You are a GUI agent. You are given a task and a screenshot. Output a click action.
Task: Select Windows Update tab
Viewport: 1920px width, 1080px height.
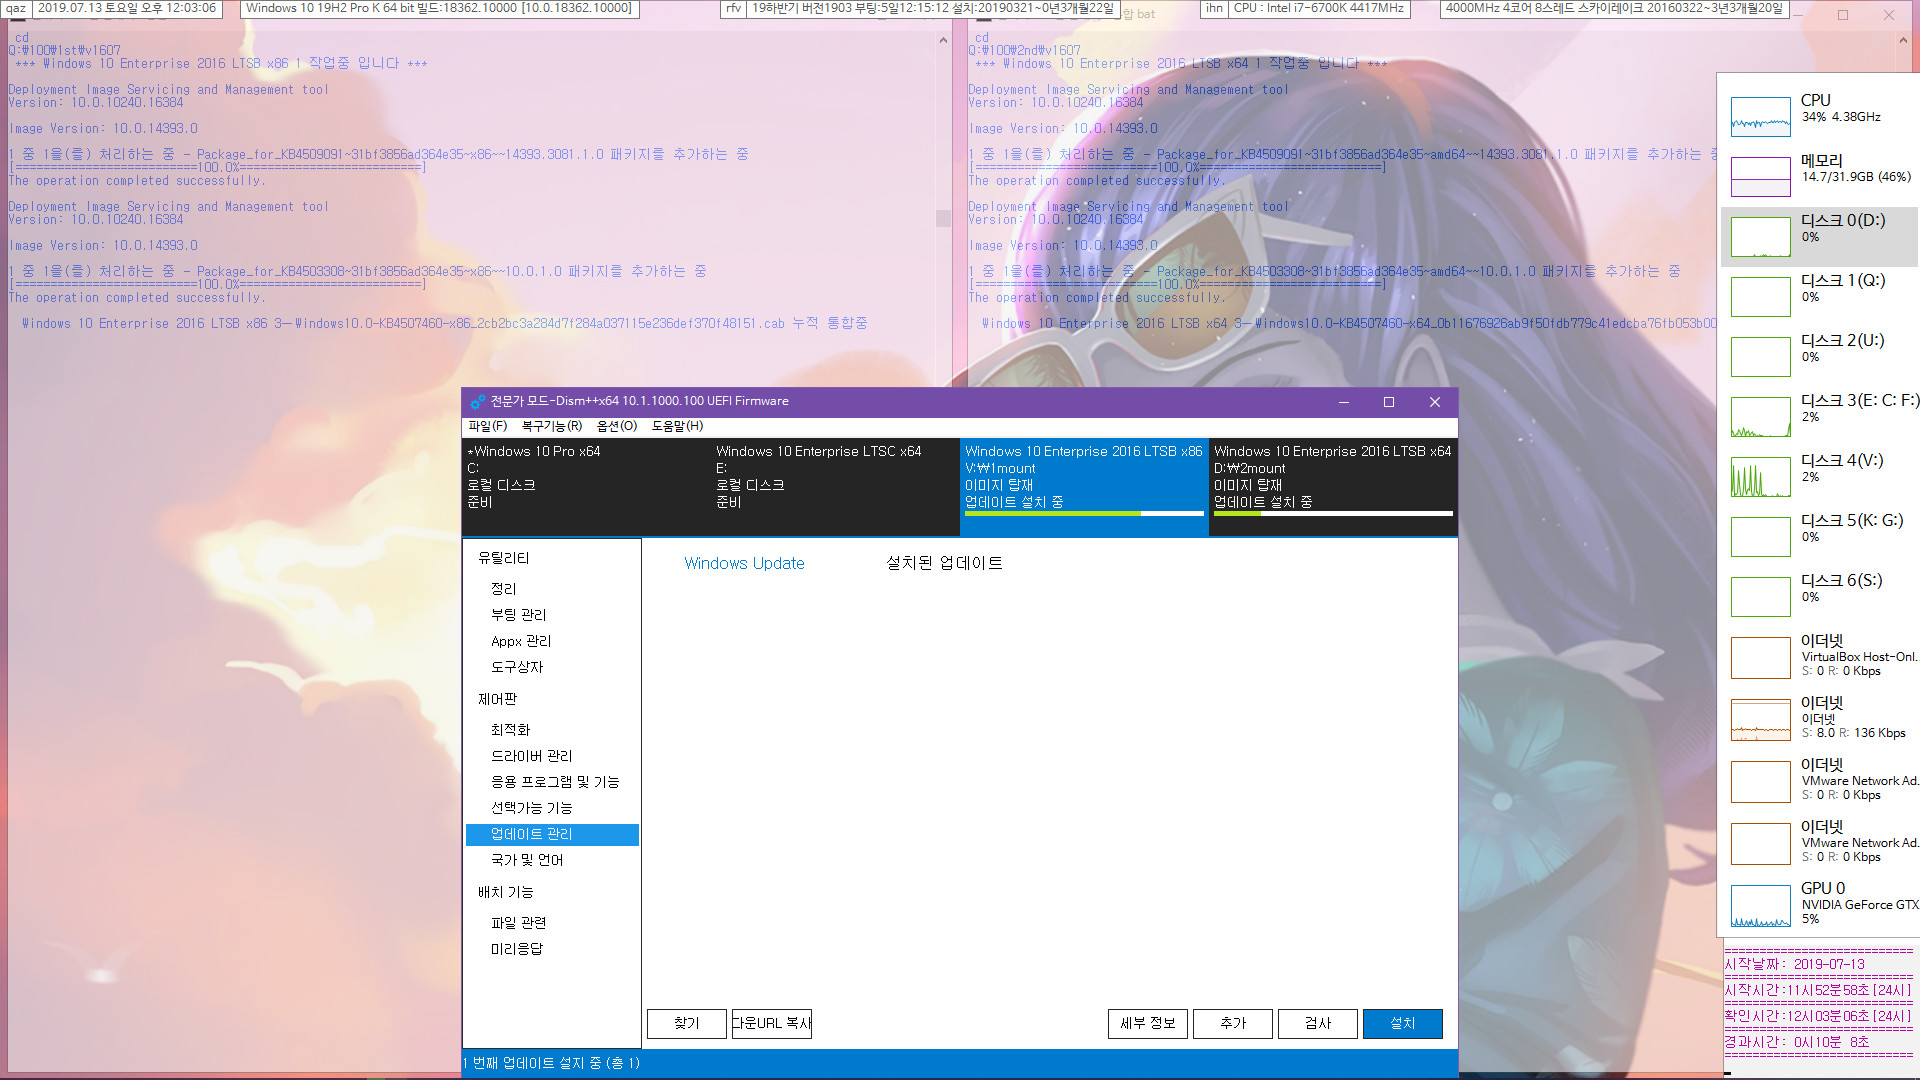(742, 563)
